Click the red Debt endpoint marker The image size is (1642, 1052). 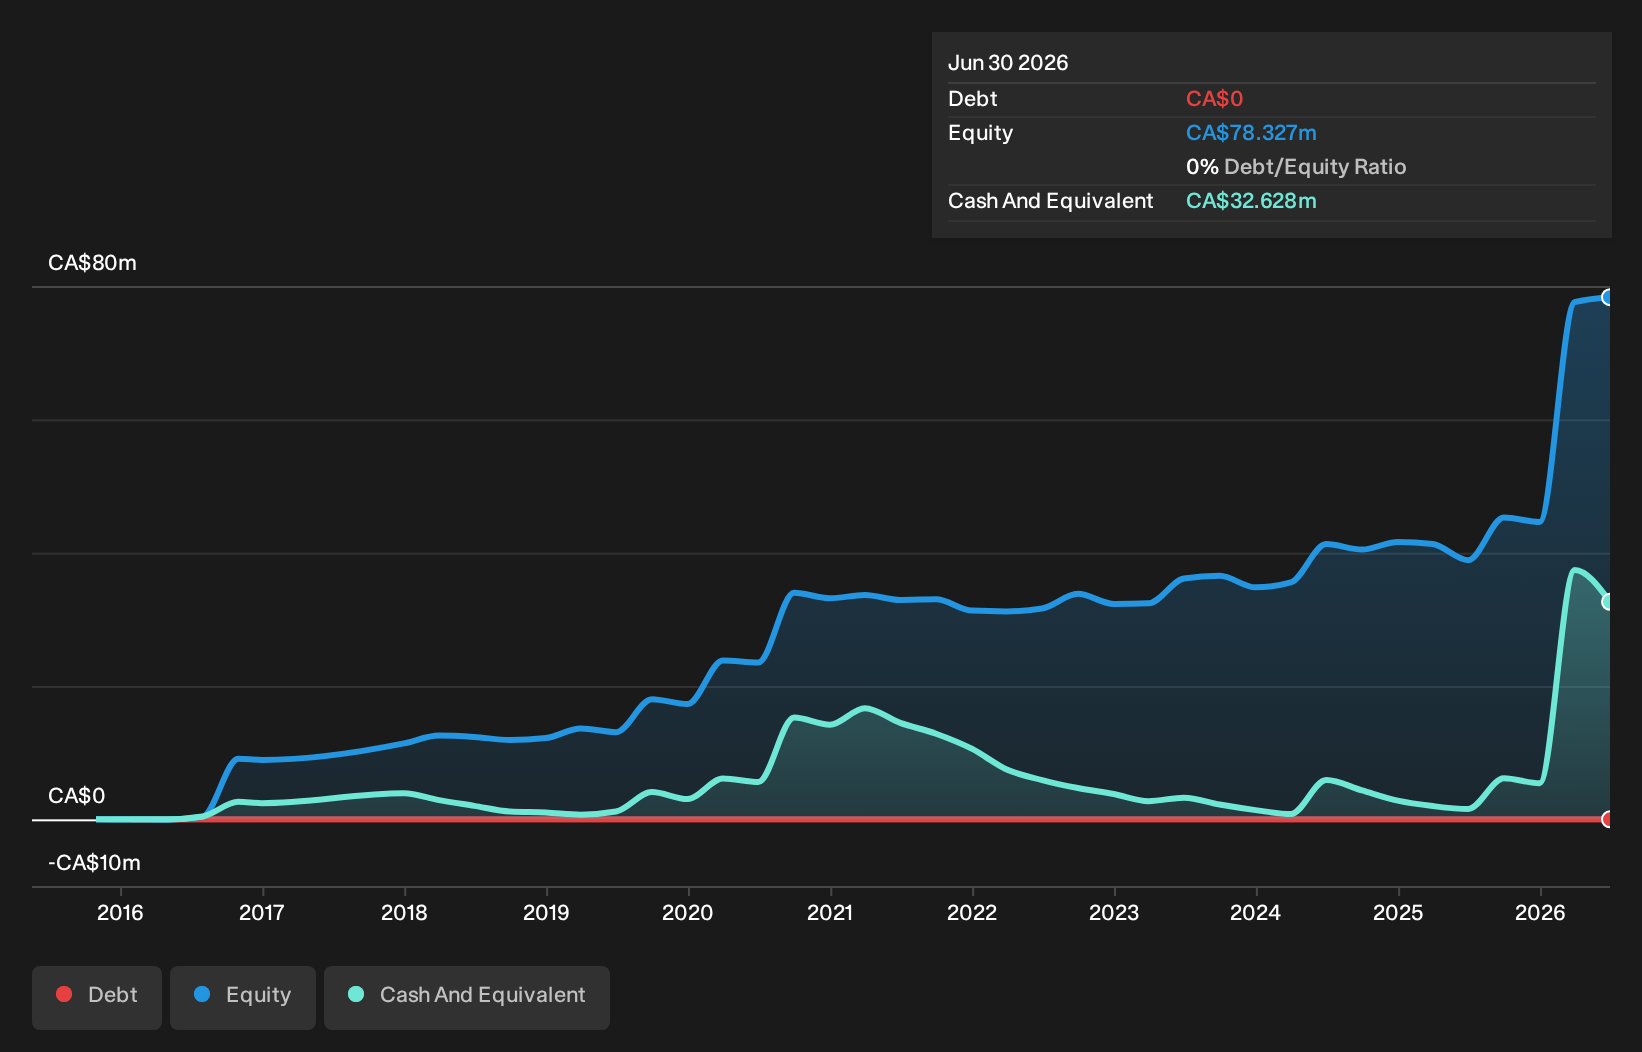coord(1607,819)
